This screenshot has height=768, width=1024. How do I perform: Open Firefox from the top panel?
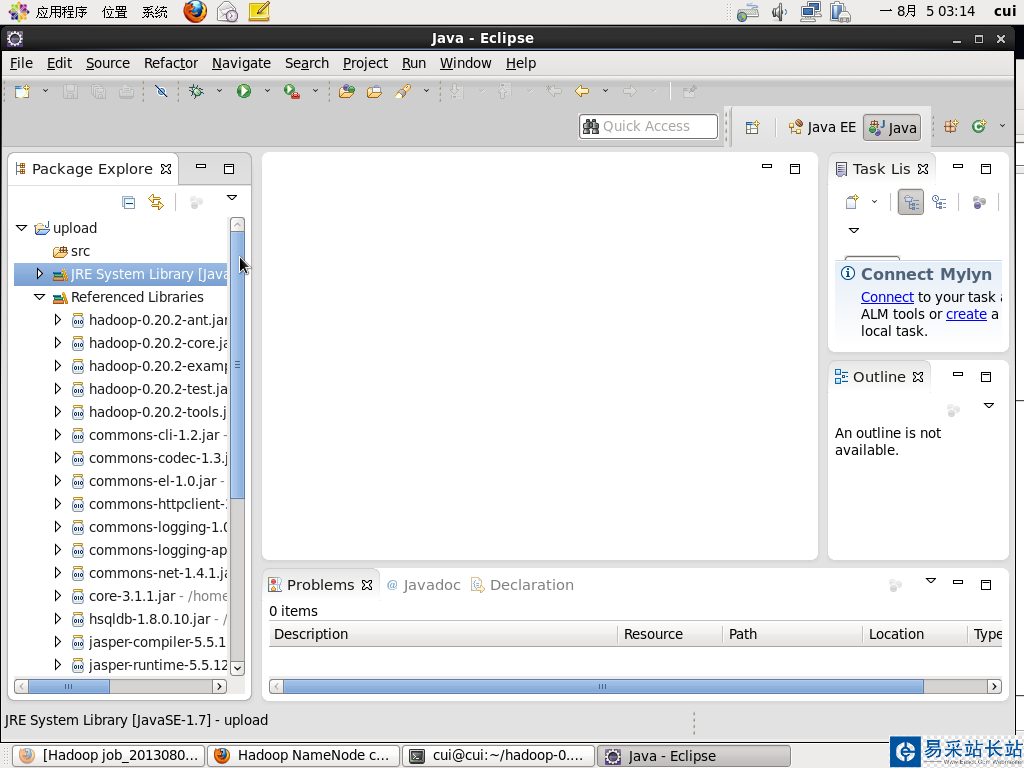point(195,11)
